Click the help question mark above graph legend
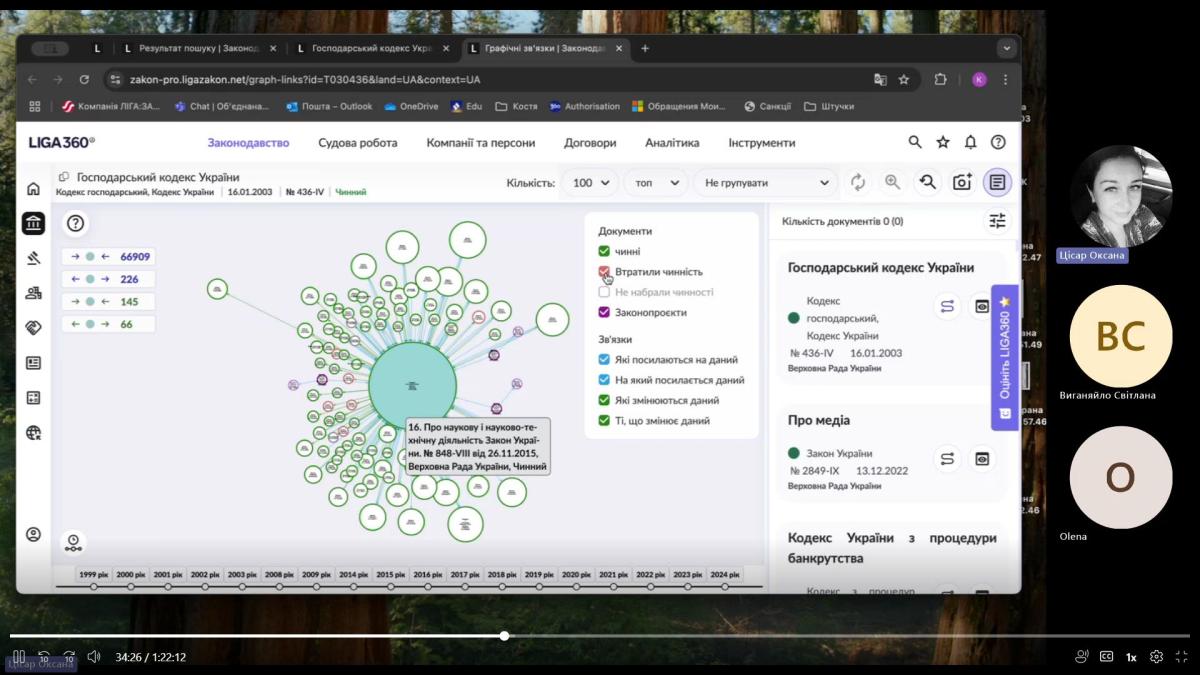 76,223
